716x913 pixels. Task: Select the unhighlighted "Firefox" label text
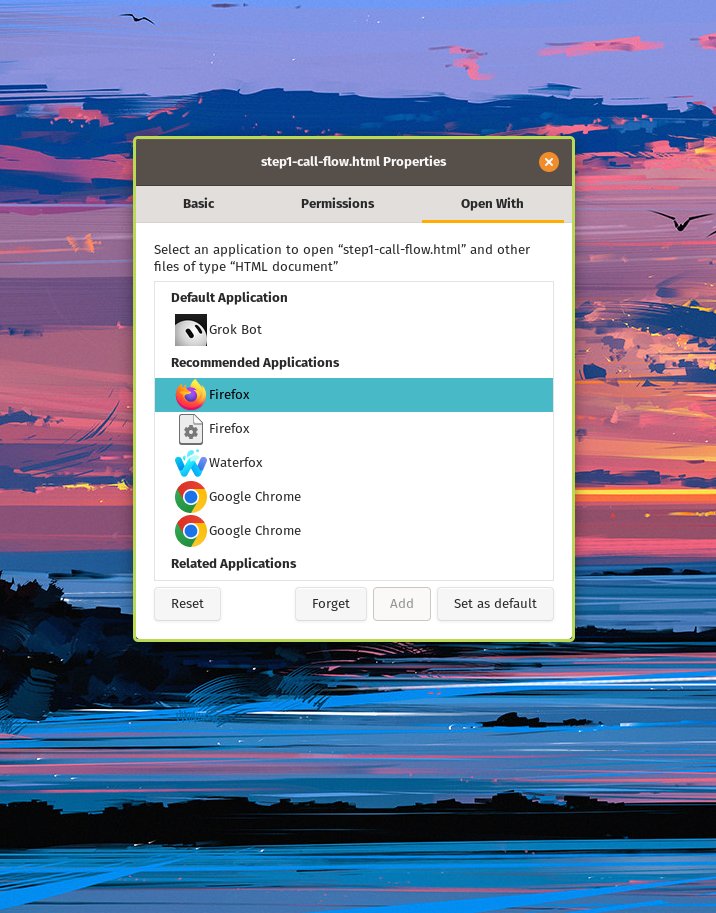[x=229, y=429]
